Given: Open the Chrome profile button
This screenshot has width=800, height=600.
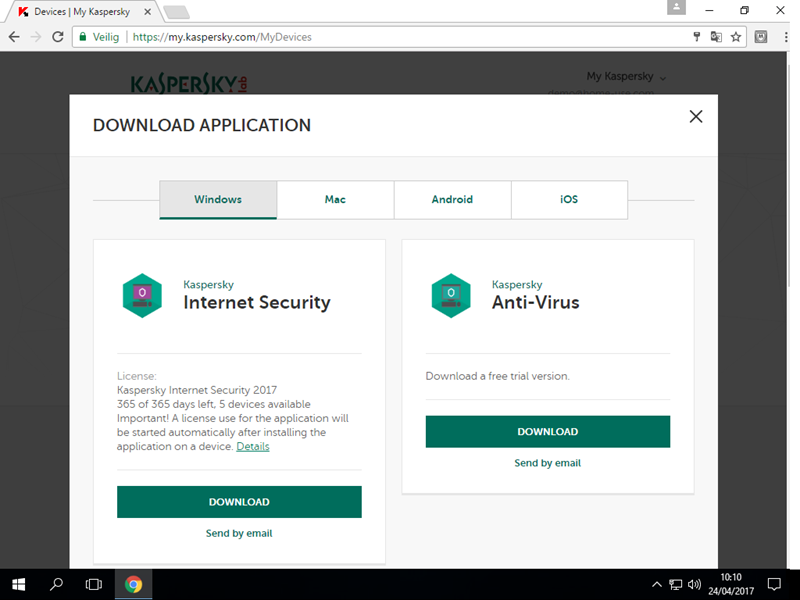Looking at the screenshot, I should (678, 10).
